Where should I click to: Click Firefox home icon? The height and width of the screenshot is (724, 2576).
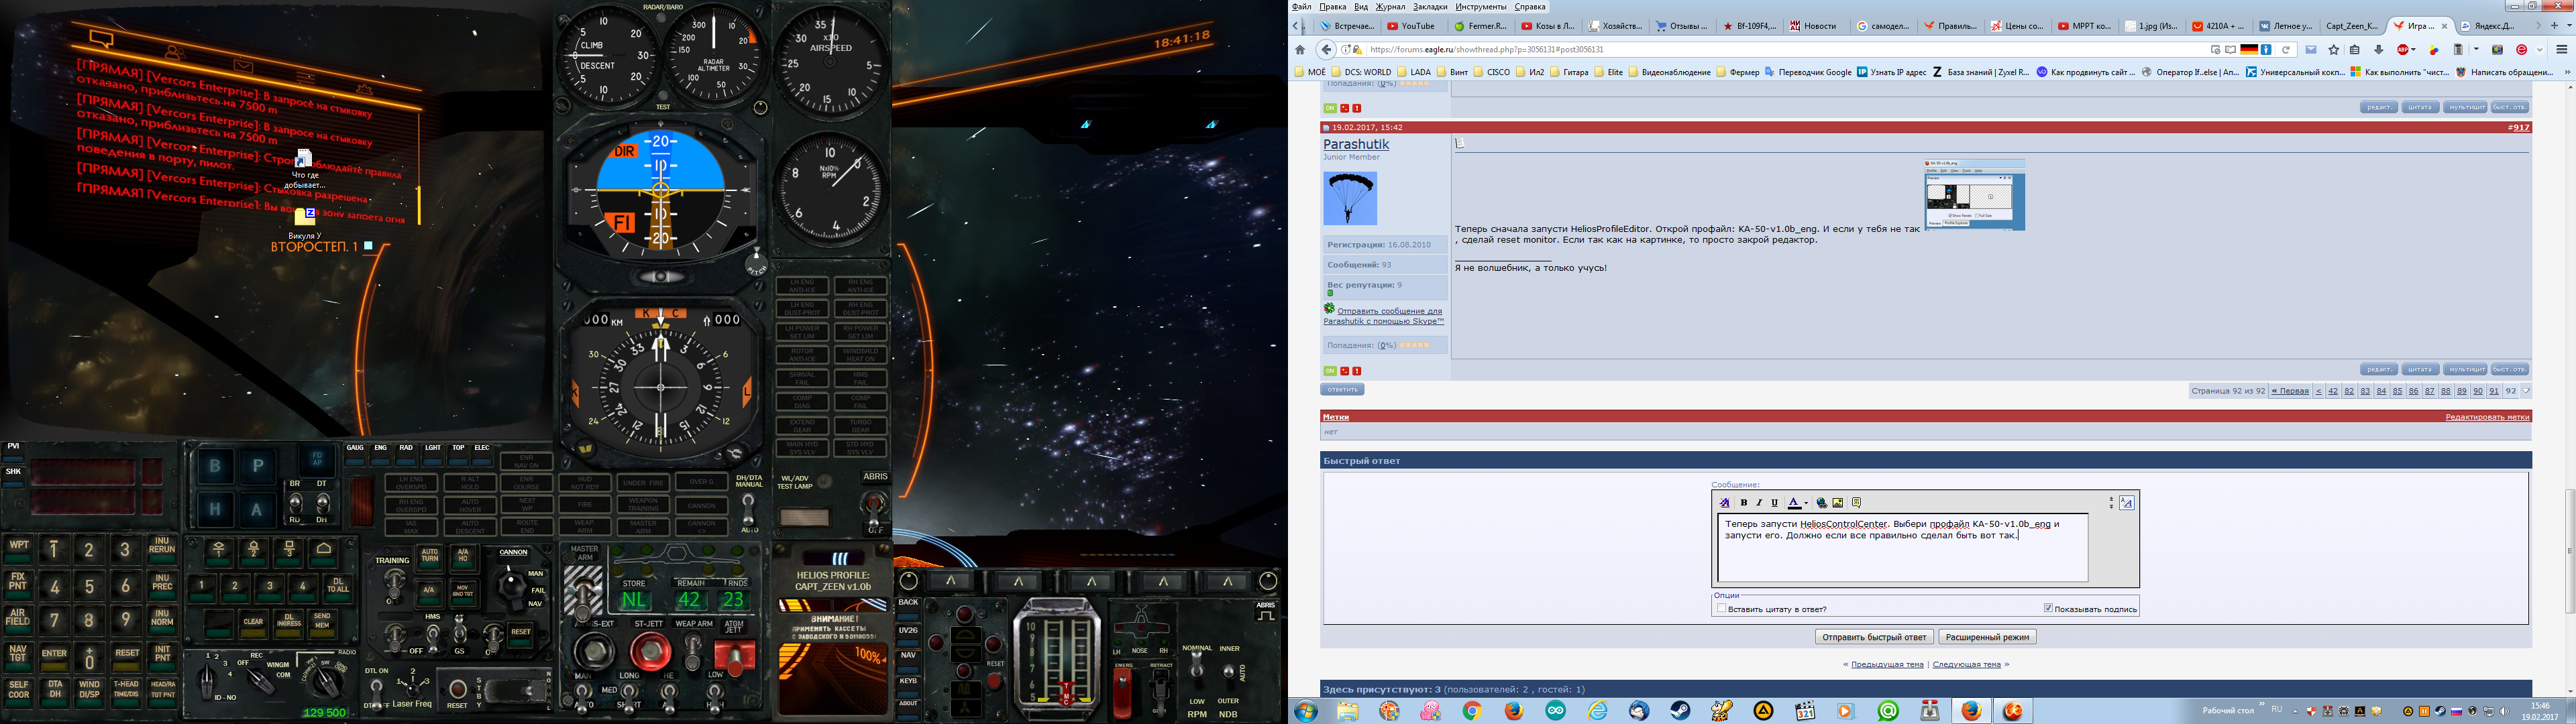(1300, 49)
